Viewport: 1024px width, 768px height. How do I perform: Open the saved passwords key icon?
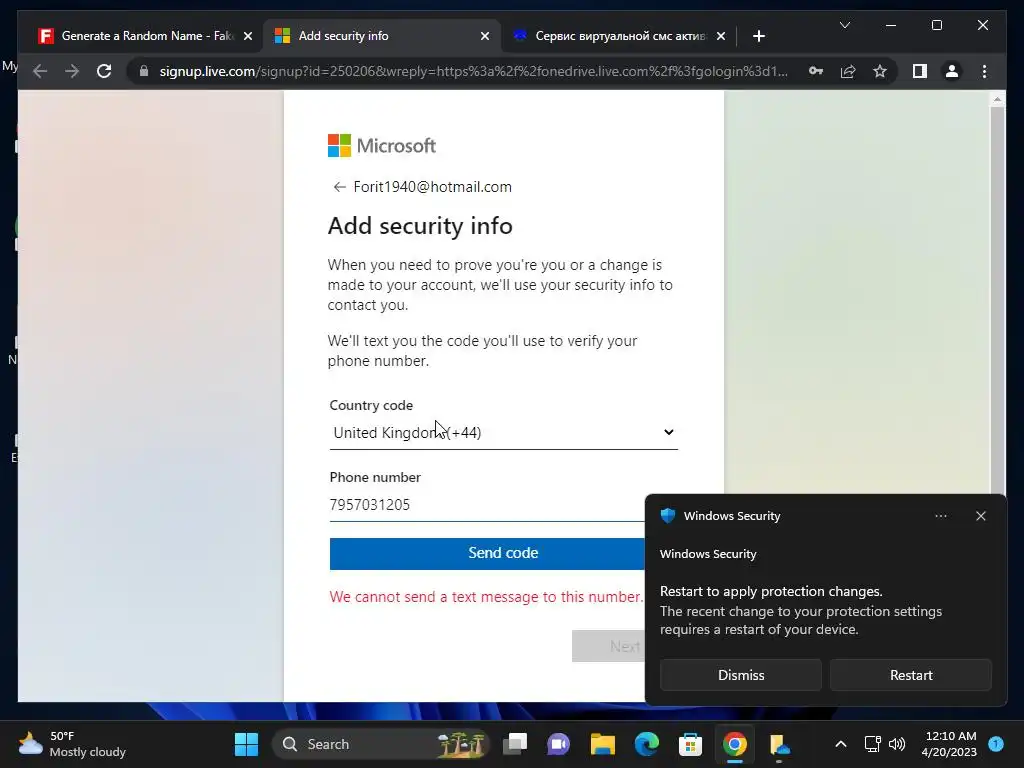[x=816, y=71]
